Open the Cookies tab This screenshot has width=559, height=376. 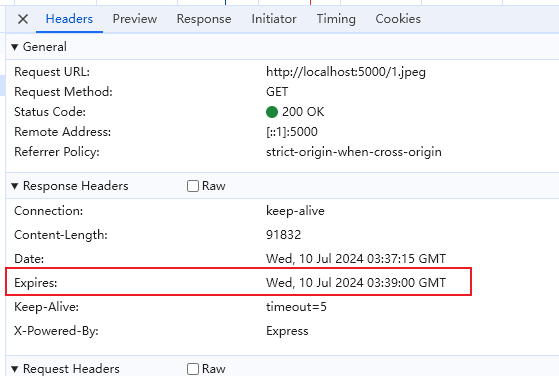(x=398, y=19)
